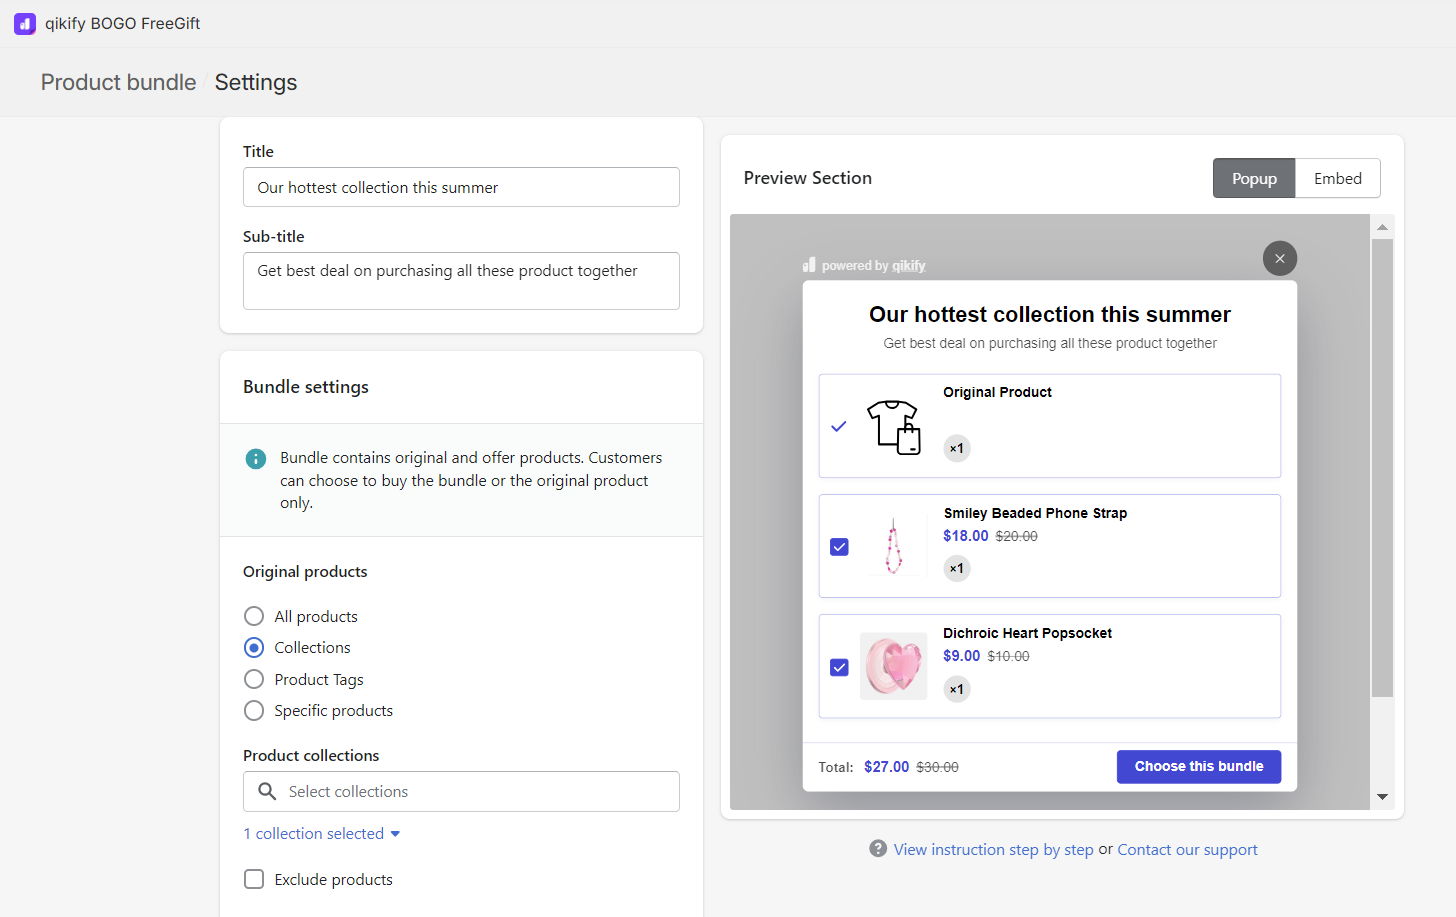Click the preview vertical scrollbar thumb

pyautogui.click(x=1382, y=467)
